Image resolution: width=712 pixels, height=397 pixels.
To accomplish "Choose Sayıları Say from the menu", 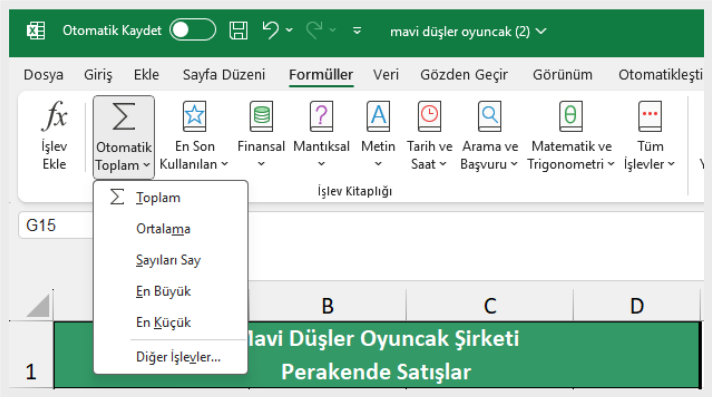I will pos(170,260).
